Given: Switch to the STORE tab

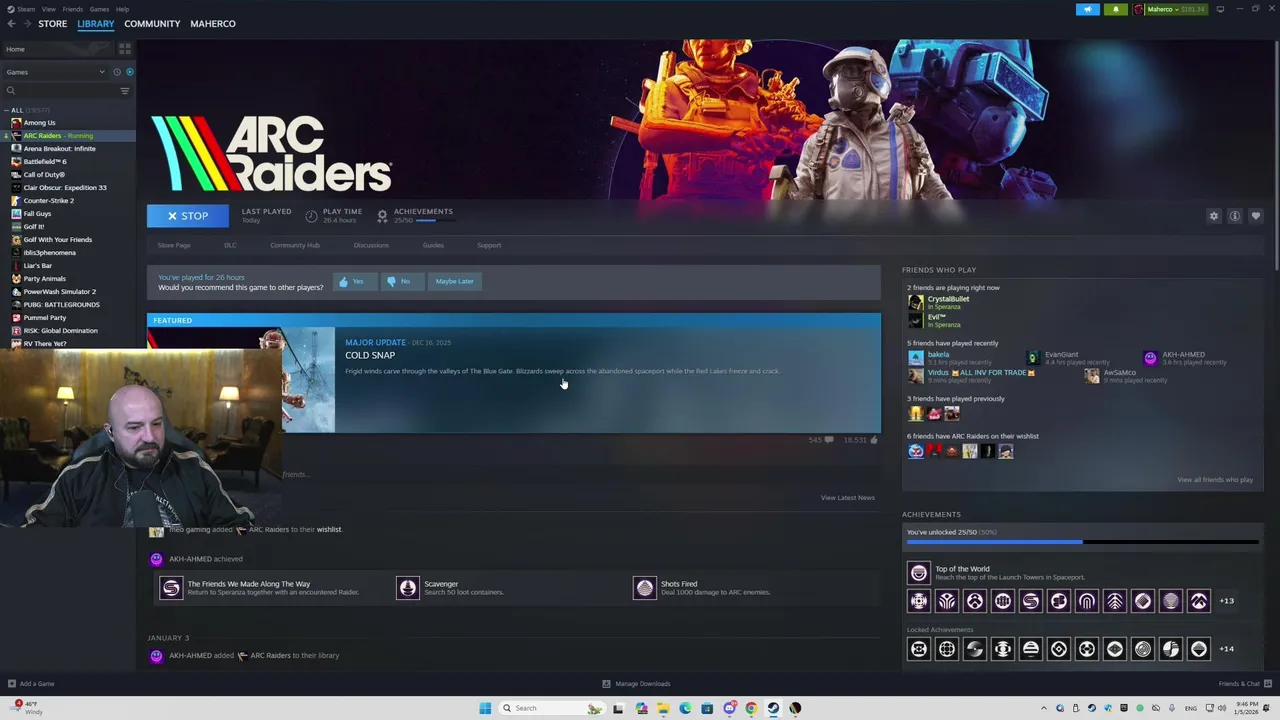Looking at the screenshot, I should [52, 24].
